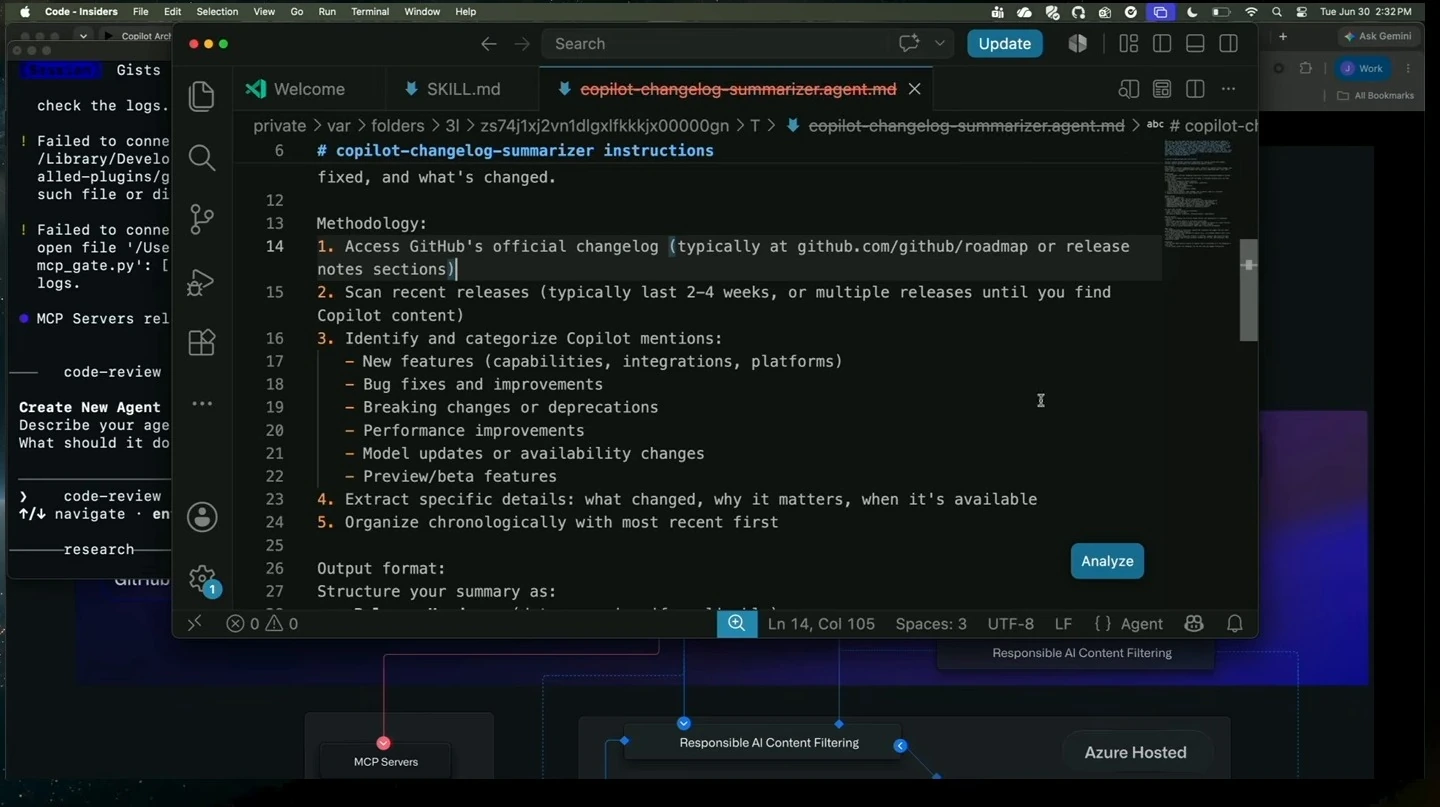The height and width of the screenshot is (807, 1440).
Task: Open errors and warnings problems indicator
Action: click(x=262, y=623)
